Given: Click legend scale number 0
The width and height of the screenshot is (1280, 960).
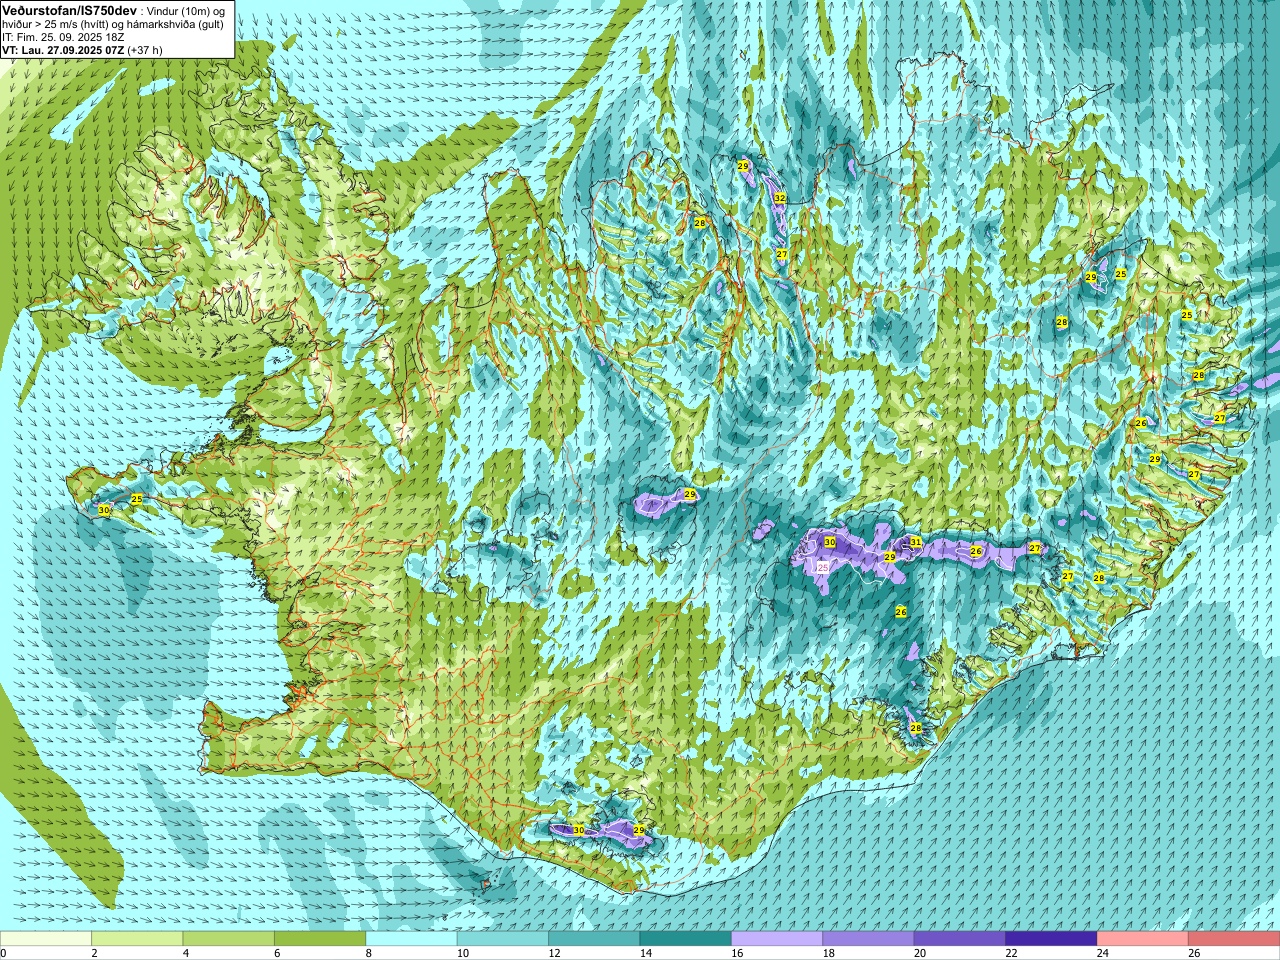Looking at the screenshot, I should pos(3,953).
